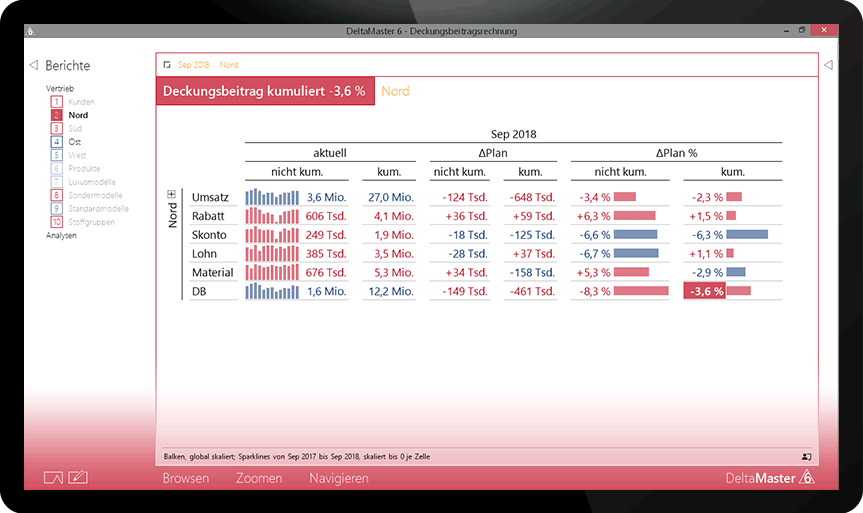The width and height of the screenshot is (863, 513).
Task: Click the Deckungsbeitrag kumuliert headline box
Action: (265, 91)
